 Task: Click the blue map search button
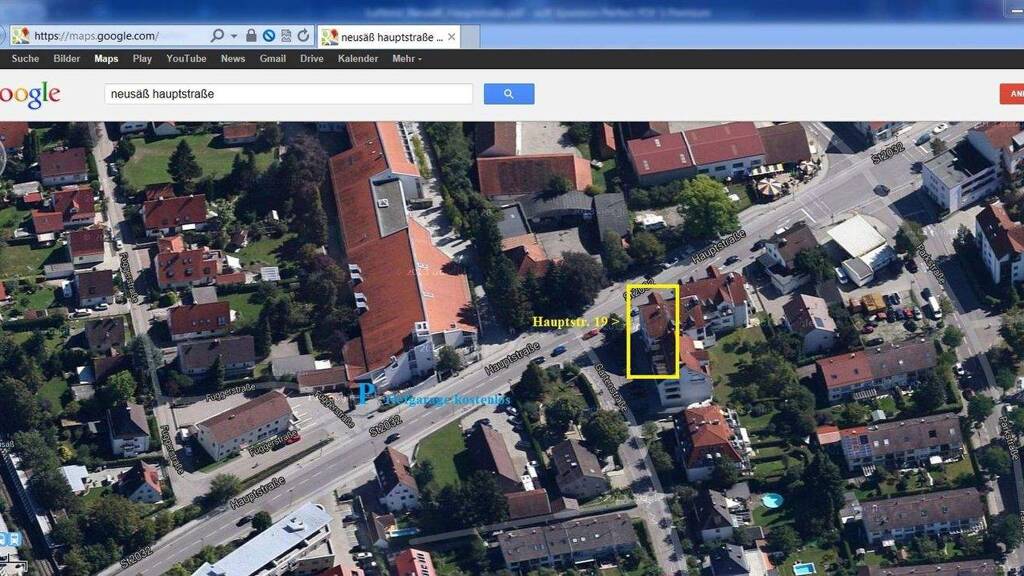pos(509,94)
